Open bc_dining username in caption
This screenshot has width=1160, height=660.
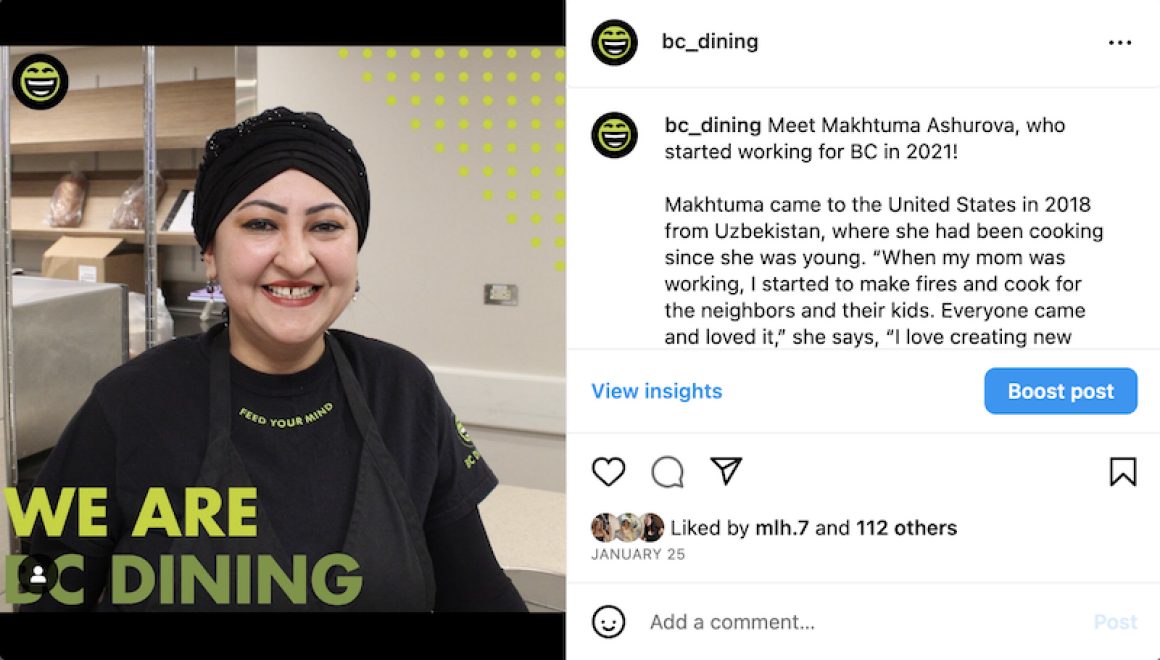712,125
